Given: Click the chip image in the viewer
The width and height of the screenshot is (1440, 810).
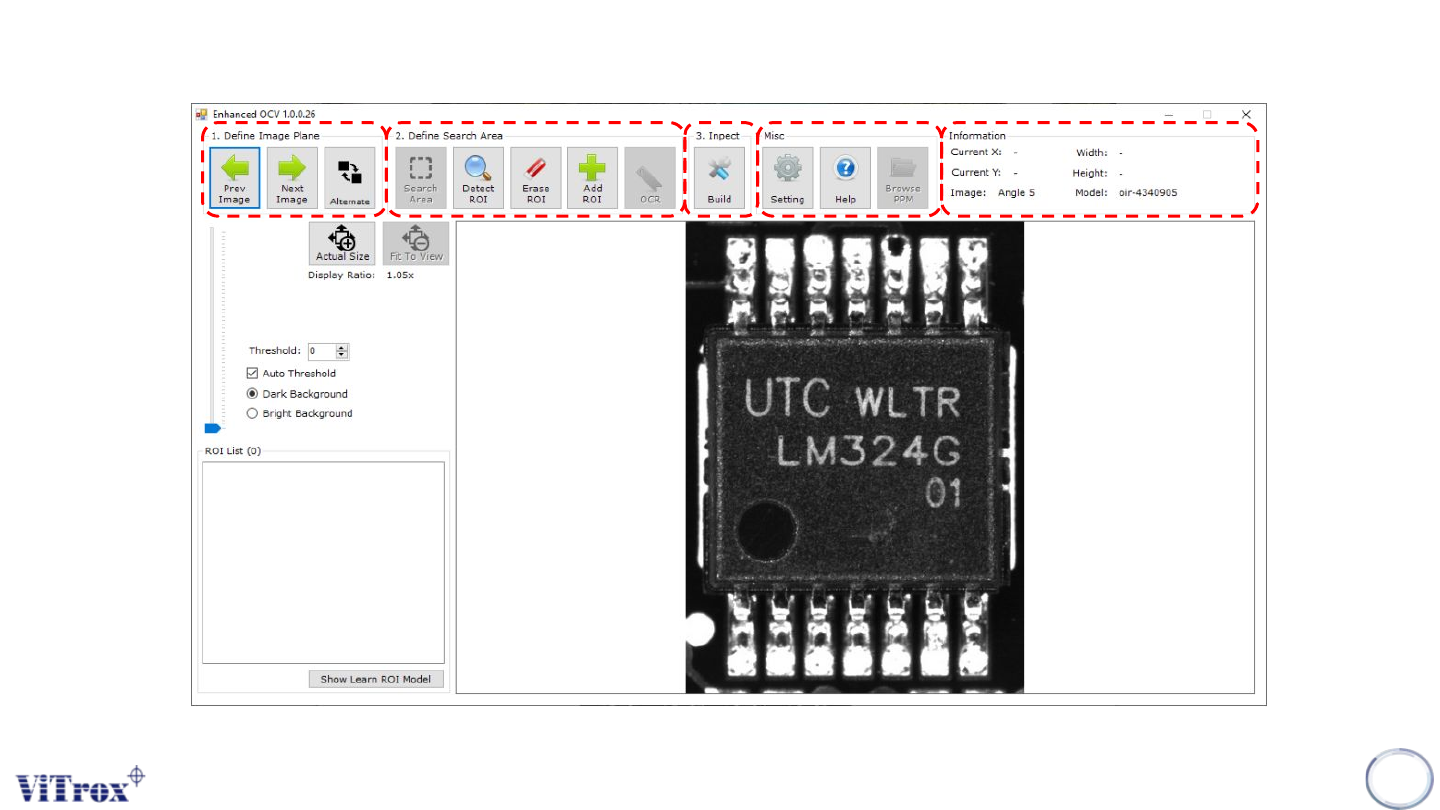Looking at the screenshot, I should (x=855, y=457).
